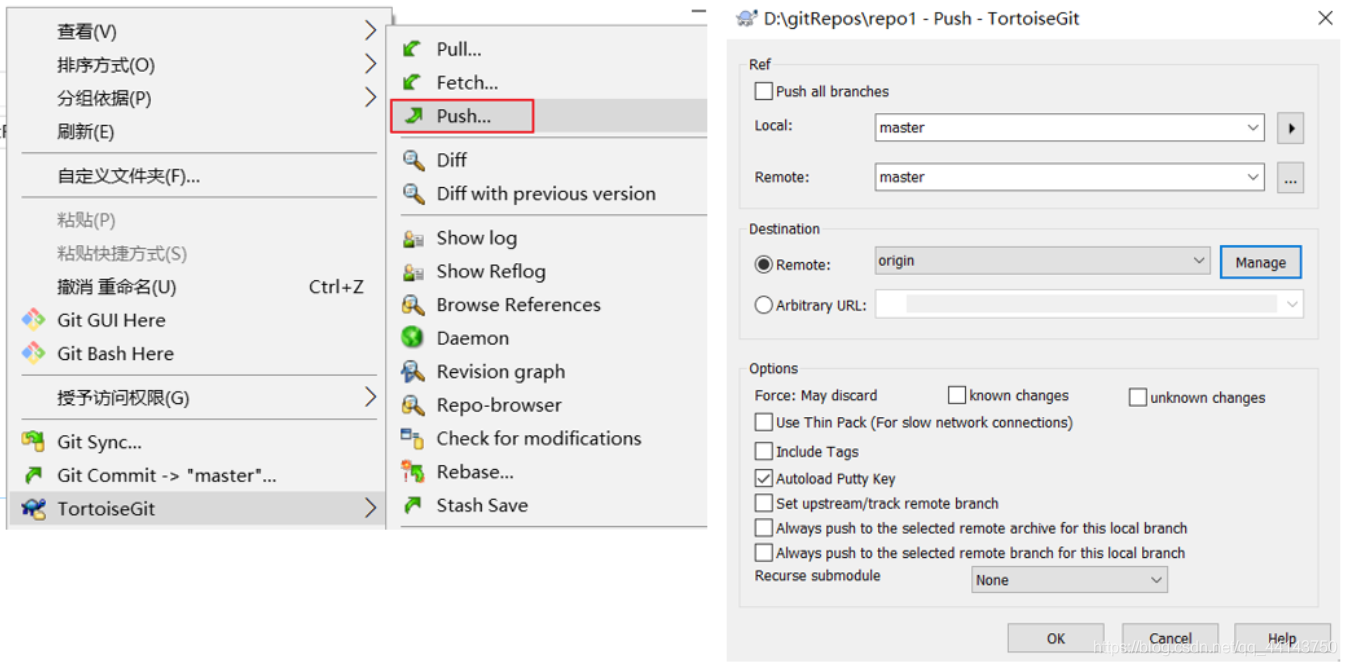This screenshot has height=666, width=1347.
Task: Expand the 排序方式(O) submenu
Action: tap(370, 64)
